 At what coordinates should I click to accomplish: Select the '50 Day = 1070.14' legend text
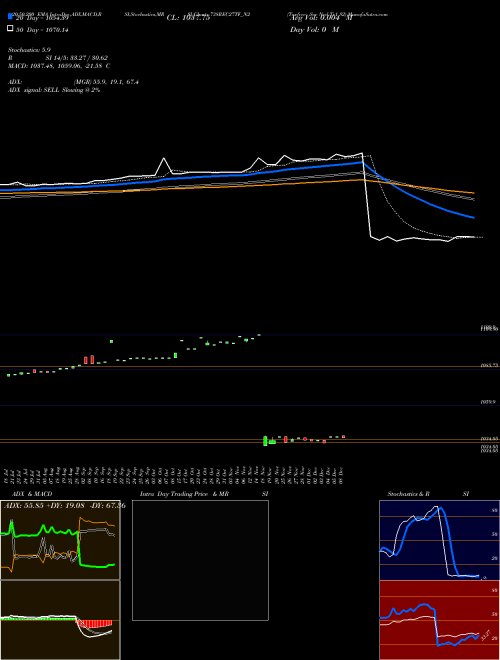coord(42,30)
